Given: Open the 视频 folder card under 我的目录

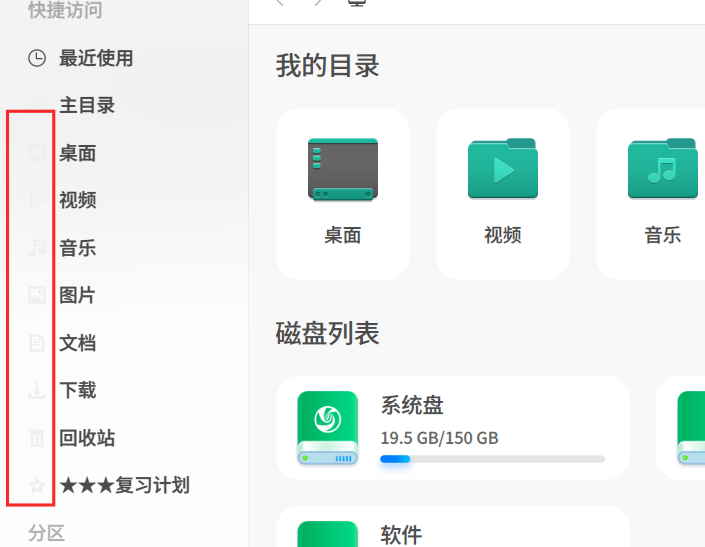Looking at the screenshot, I should click(503, 194).
